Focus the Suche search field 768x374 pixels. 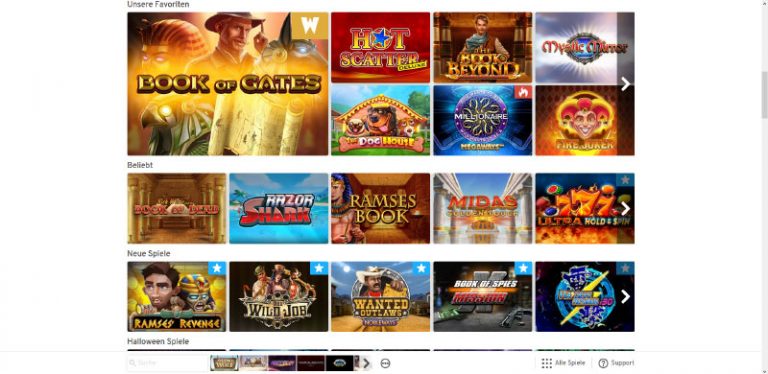(168, 363)
